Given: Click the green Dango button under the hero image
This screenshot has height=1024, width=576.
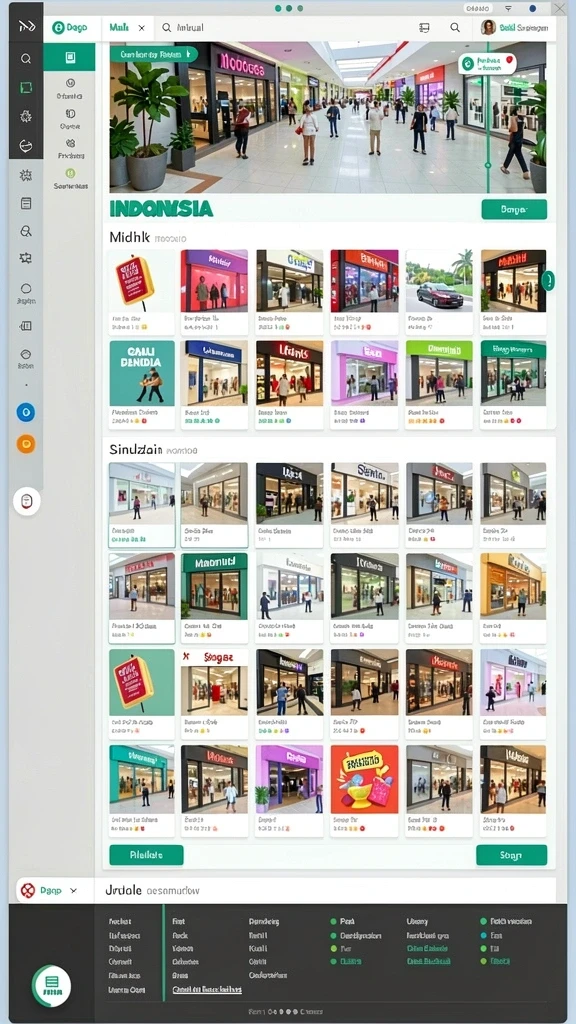Looking at the screenshot, I should coord(514,209).
